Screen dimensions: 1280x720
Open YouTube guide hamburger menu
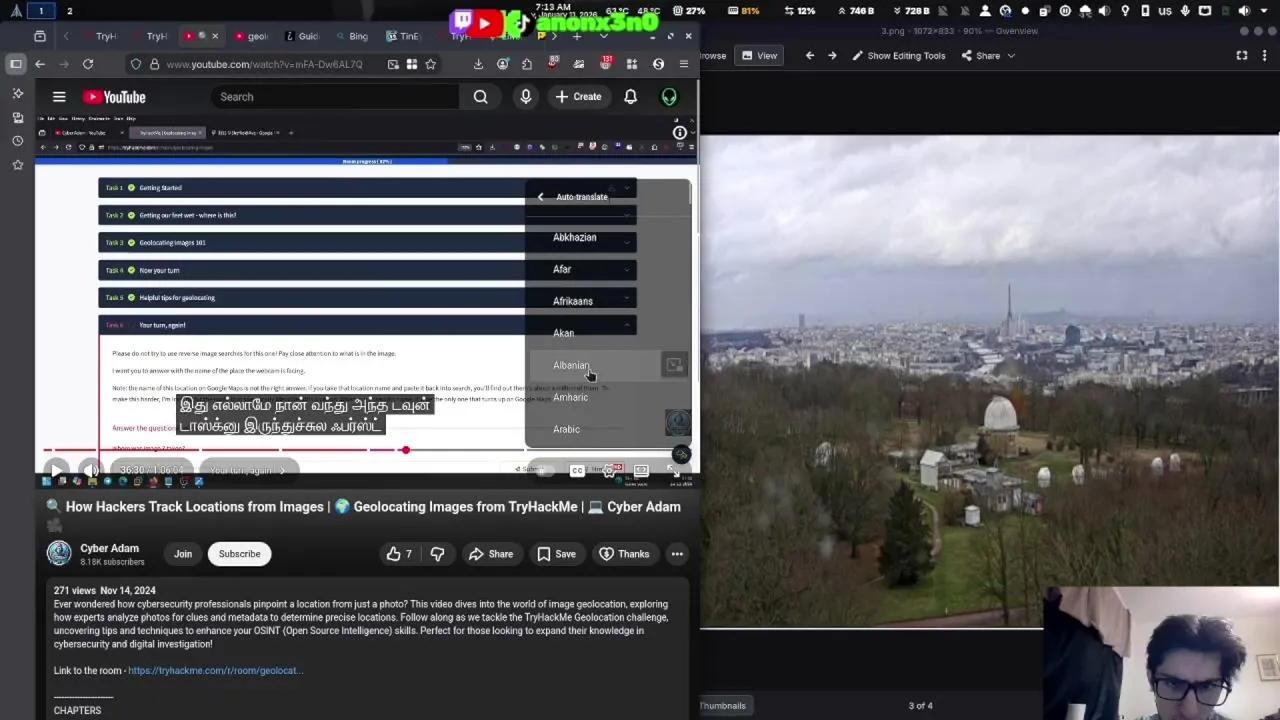coord(59,97)
